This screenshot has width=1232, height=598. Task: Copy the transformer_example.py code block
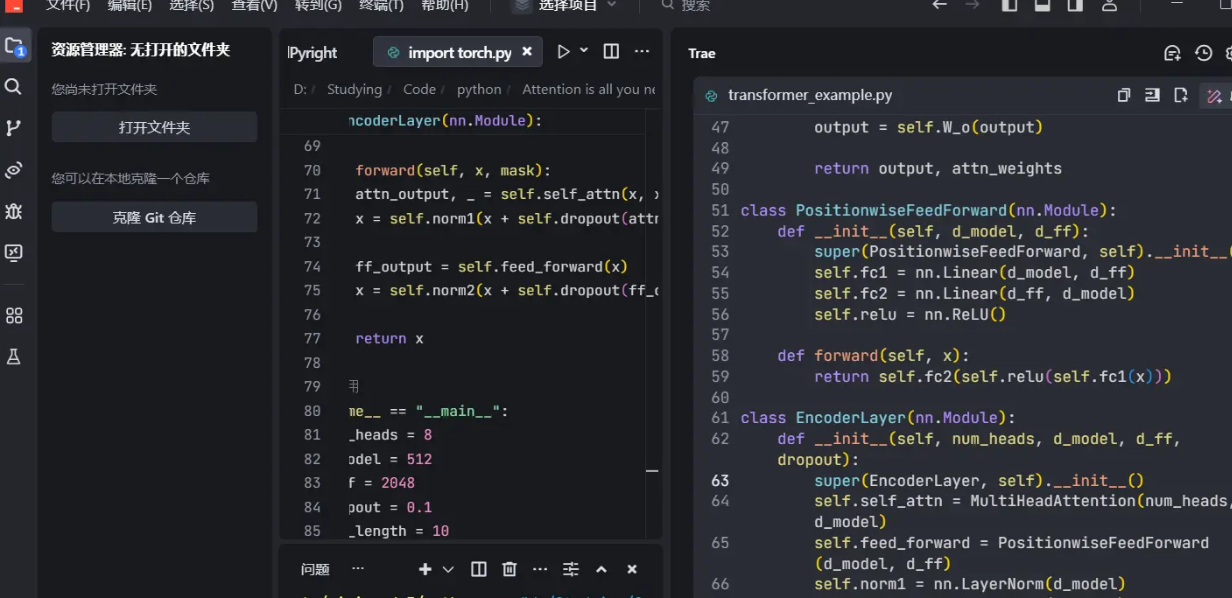1124,95
